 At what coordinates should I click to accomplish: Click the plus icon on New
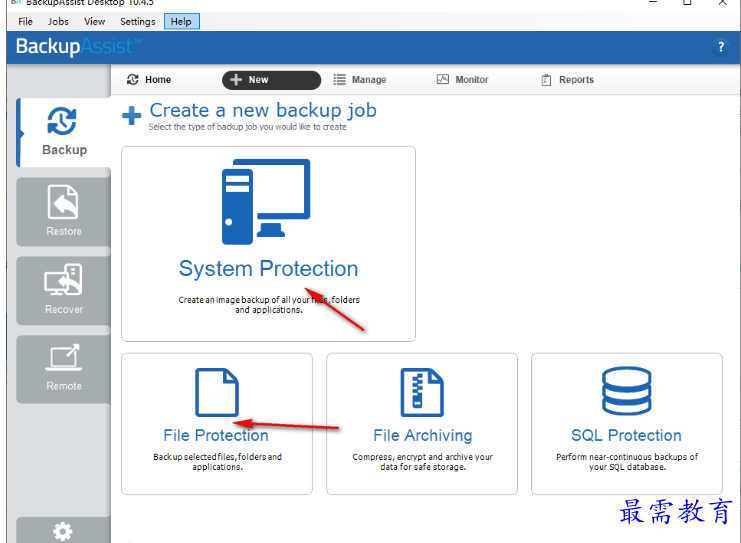click(x=236, y=80)
